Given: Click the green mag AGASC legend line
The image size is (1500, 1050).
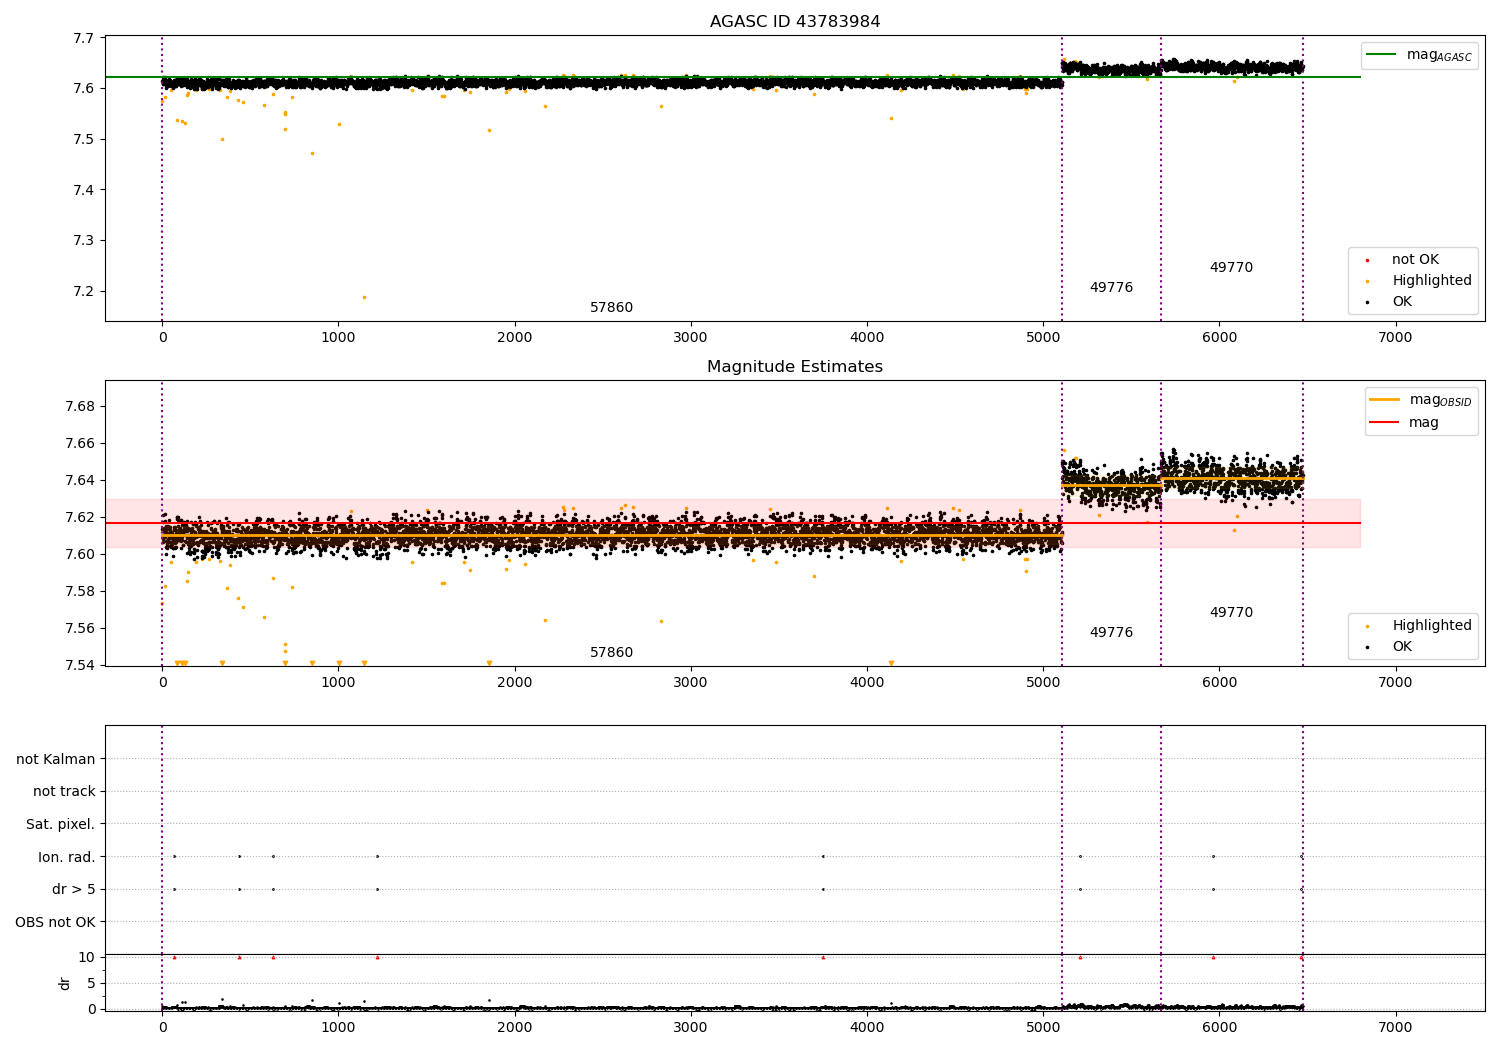Looking at the screenshot, I should pos(1383,55).
